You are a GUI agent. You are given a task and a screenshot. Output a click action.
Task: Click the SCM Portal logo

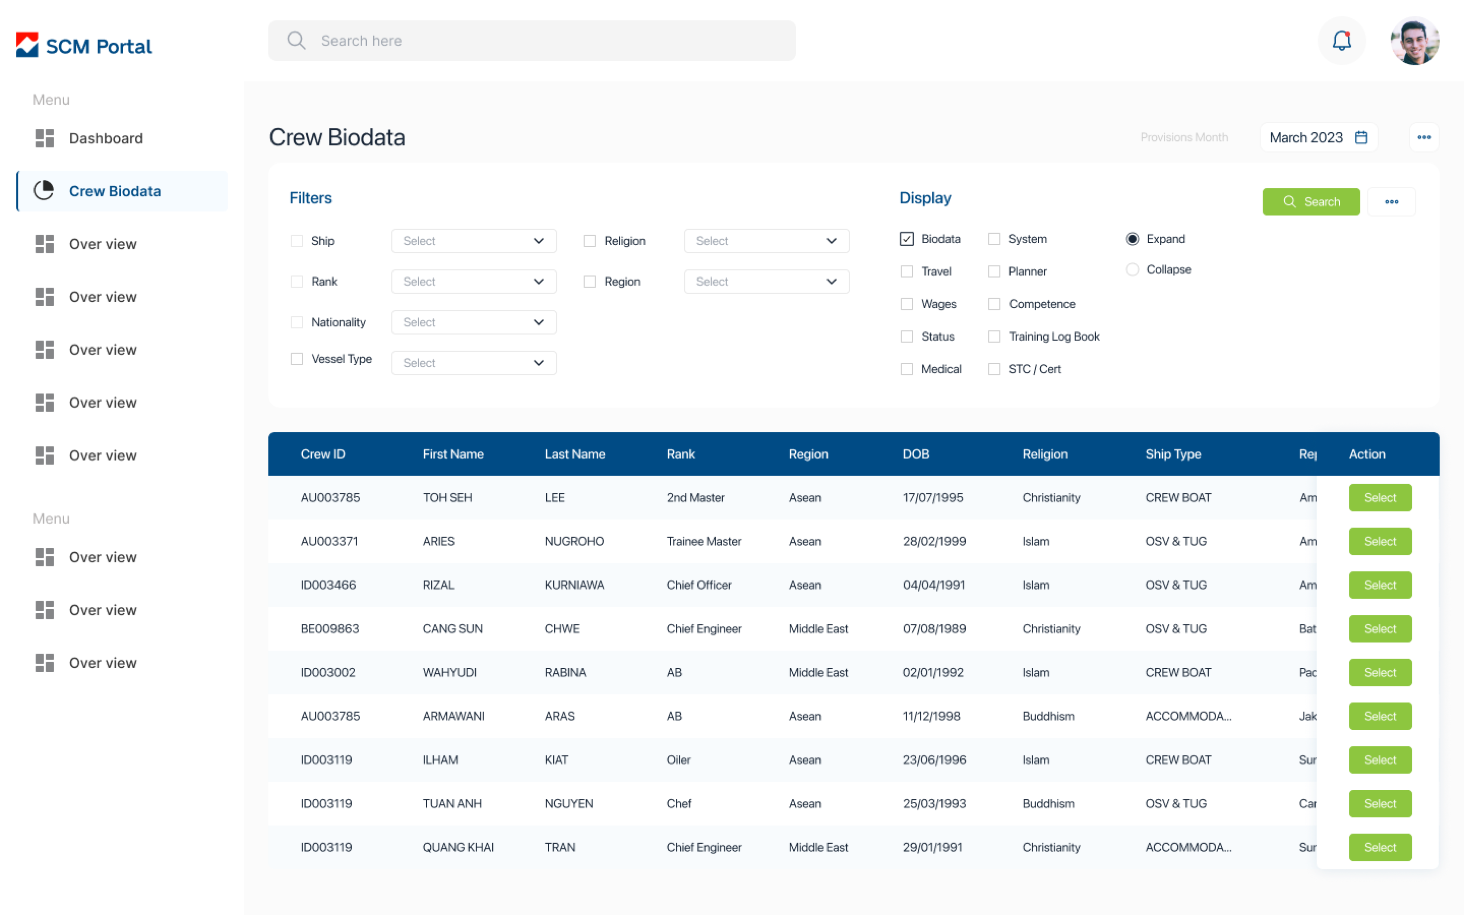click(84, 46)
